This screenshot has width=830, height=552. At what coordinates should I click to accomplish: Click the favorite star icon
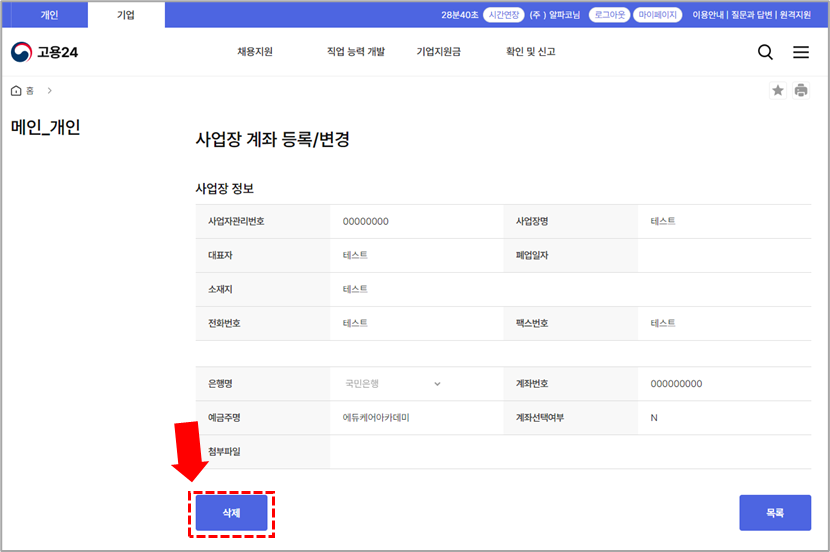click(778, 91)
